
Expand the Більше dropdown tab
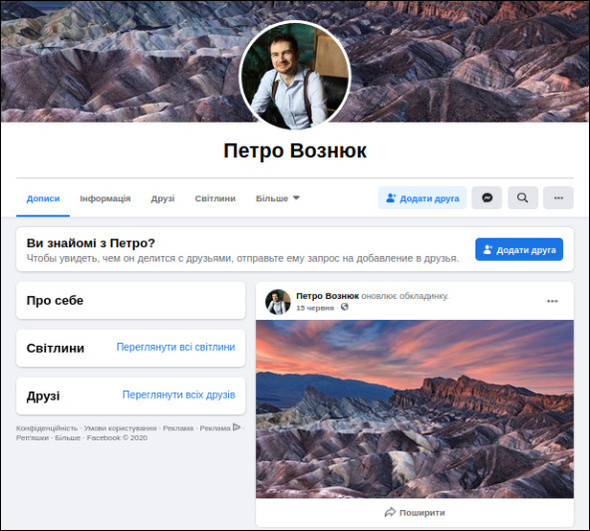click(x=278, y=198)
